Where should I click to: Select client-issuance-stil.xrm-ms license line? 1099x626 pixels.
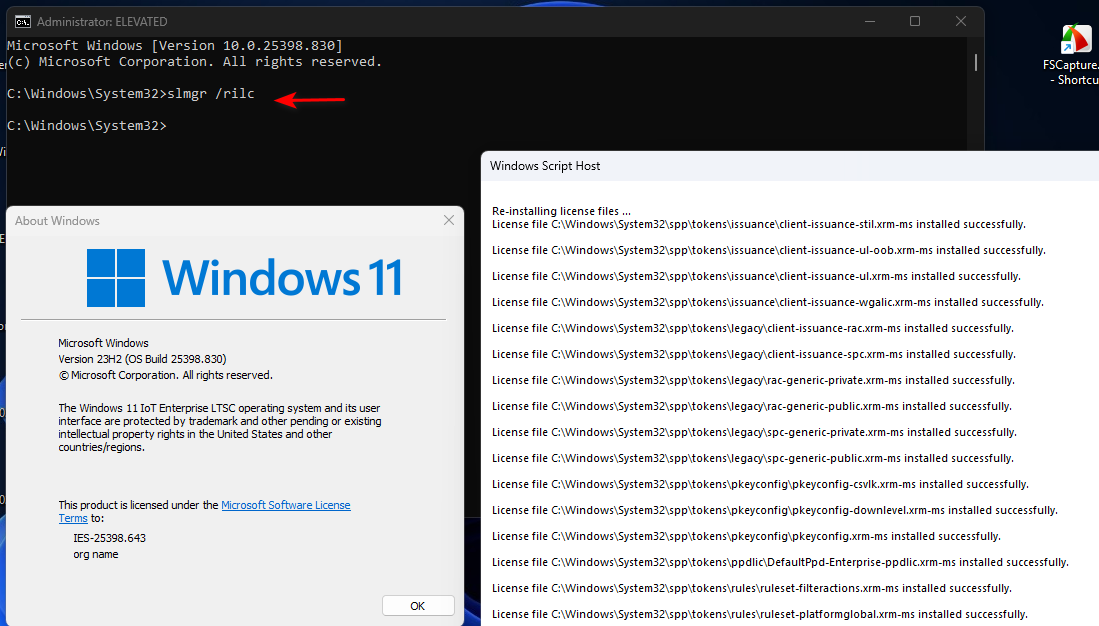tap(758, 224)
